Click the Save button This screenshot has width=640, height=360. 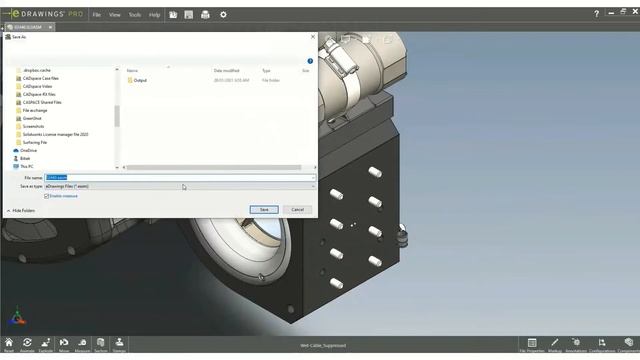pos(264,209)
